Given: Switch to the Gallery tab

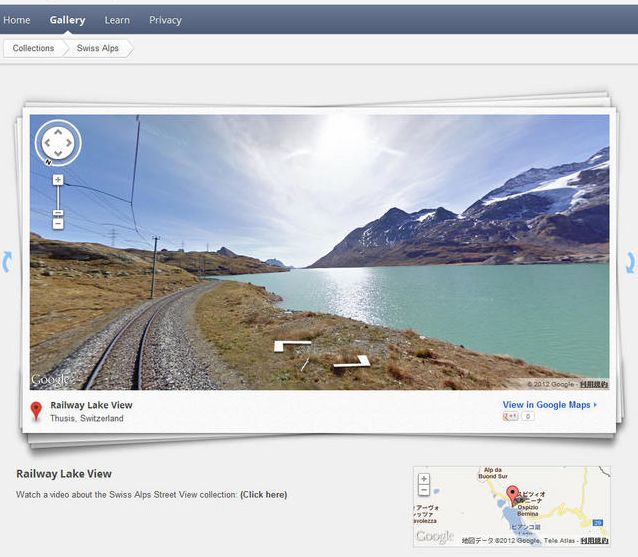Looking at the screenshot, I should (68, 20).
